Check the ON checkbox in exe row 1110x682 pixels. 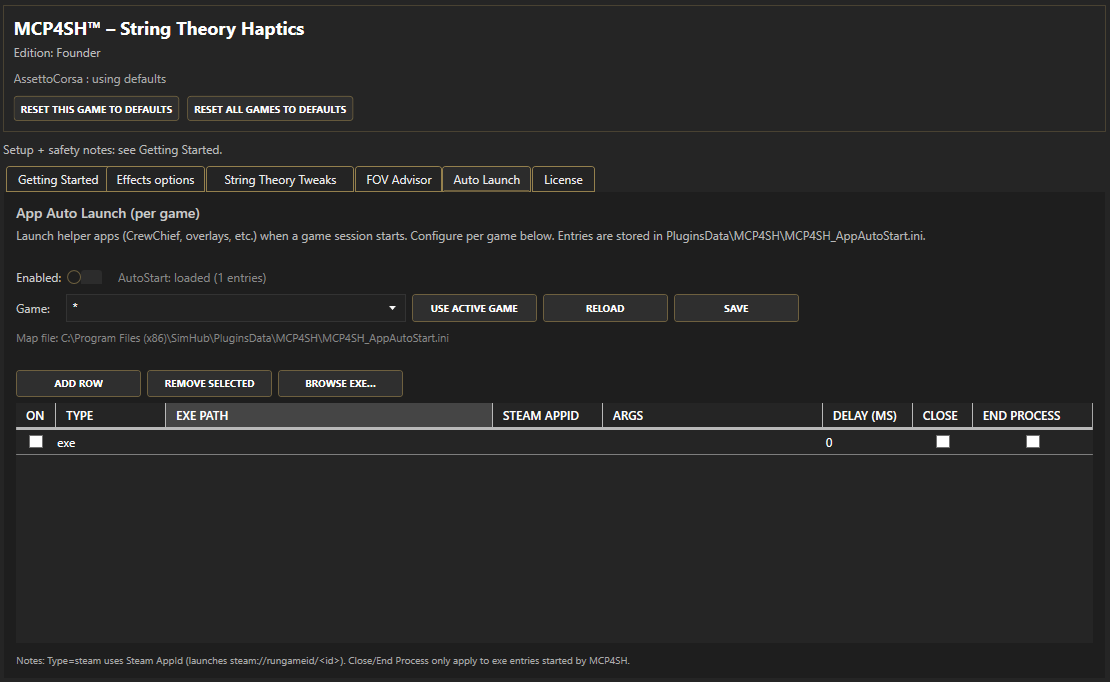click(x=36, y=442)
